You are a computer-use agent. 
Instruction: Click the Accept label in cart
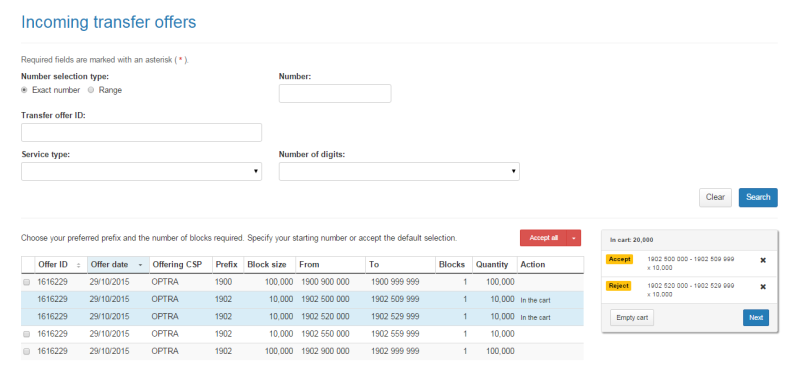619,259
